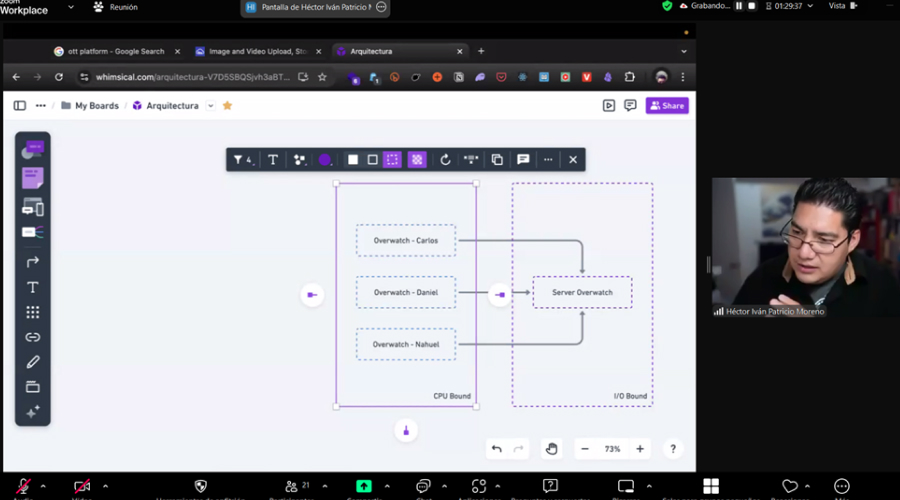The width and height of the screenshot is (900, 500).
Task: Select the connector arrow tool in sidebar
Action: pos(33,262)
